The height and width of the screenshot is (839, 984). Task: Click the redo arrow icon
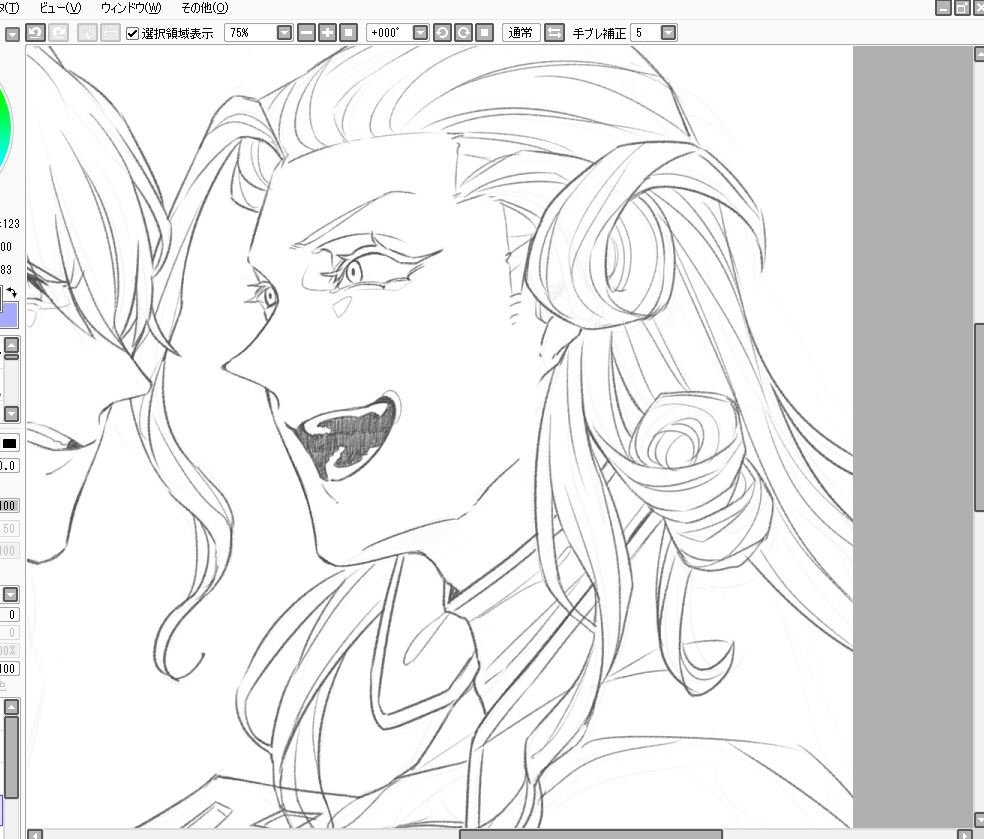(x=58, y=33)
